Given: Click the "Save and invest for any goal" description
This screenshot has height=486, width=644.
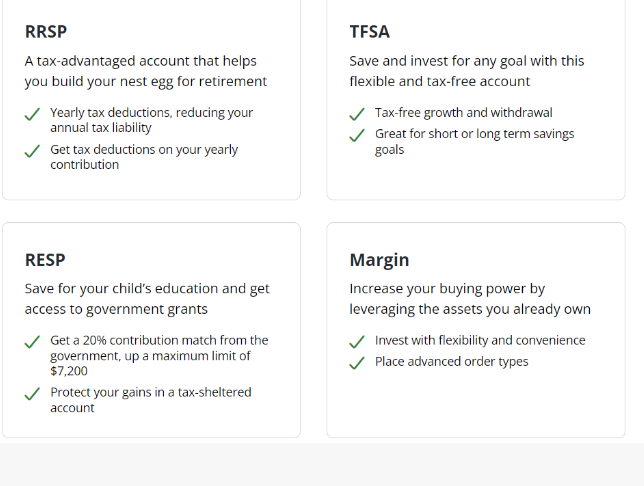Looking at the screenshot, I should pos(466,71).
